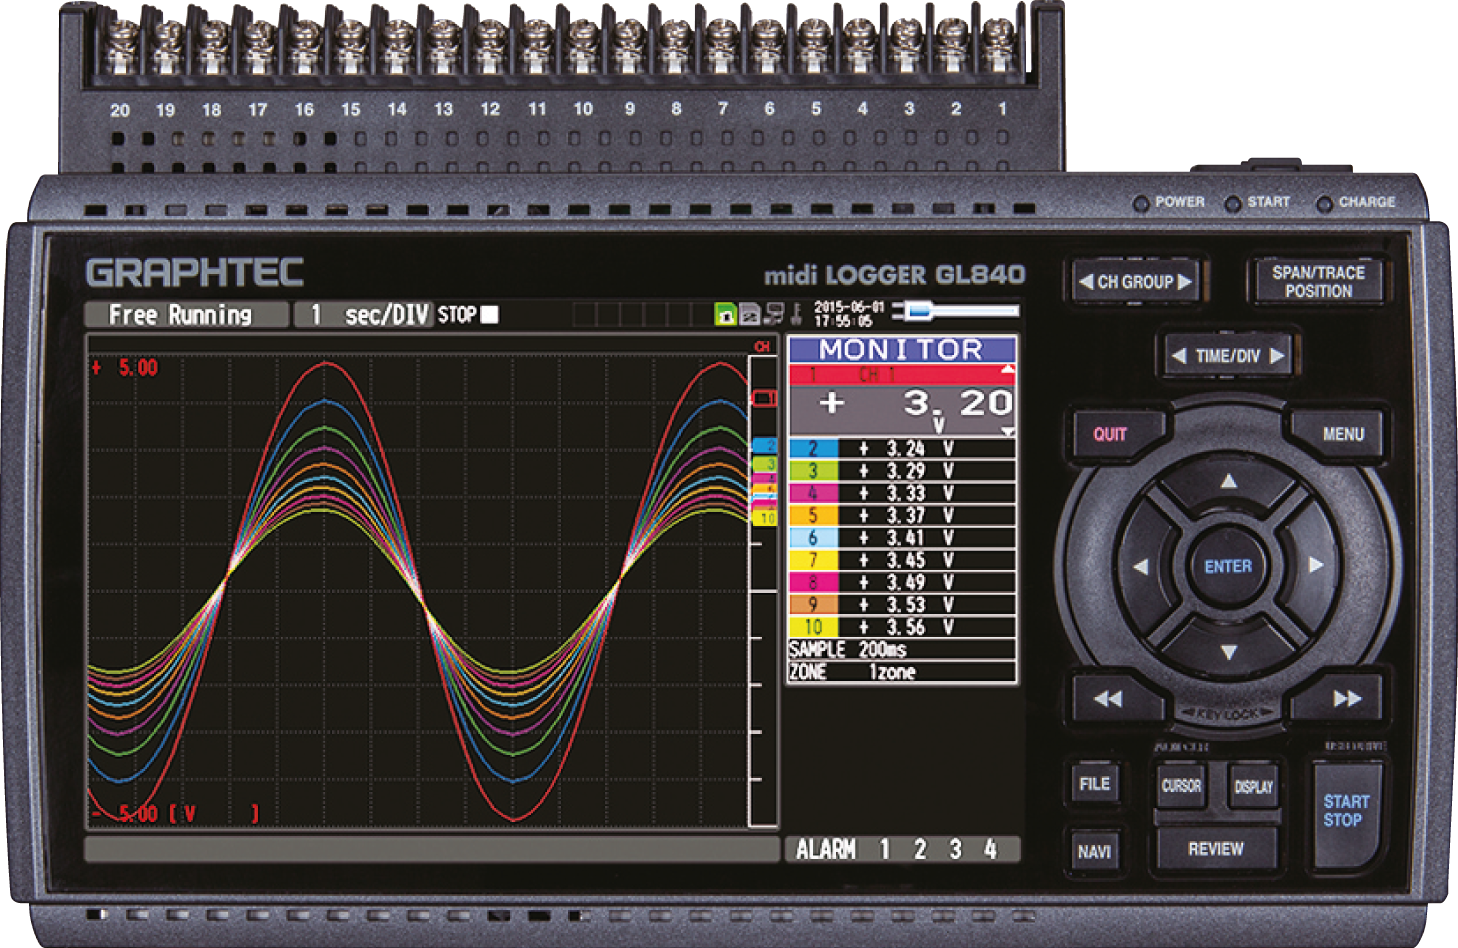1458x948 pixels.
Task: Push the CURSOR key
Action: click(1181, 786)
